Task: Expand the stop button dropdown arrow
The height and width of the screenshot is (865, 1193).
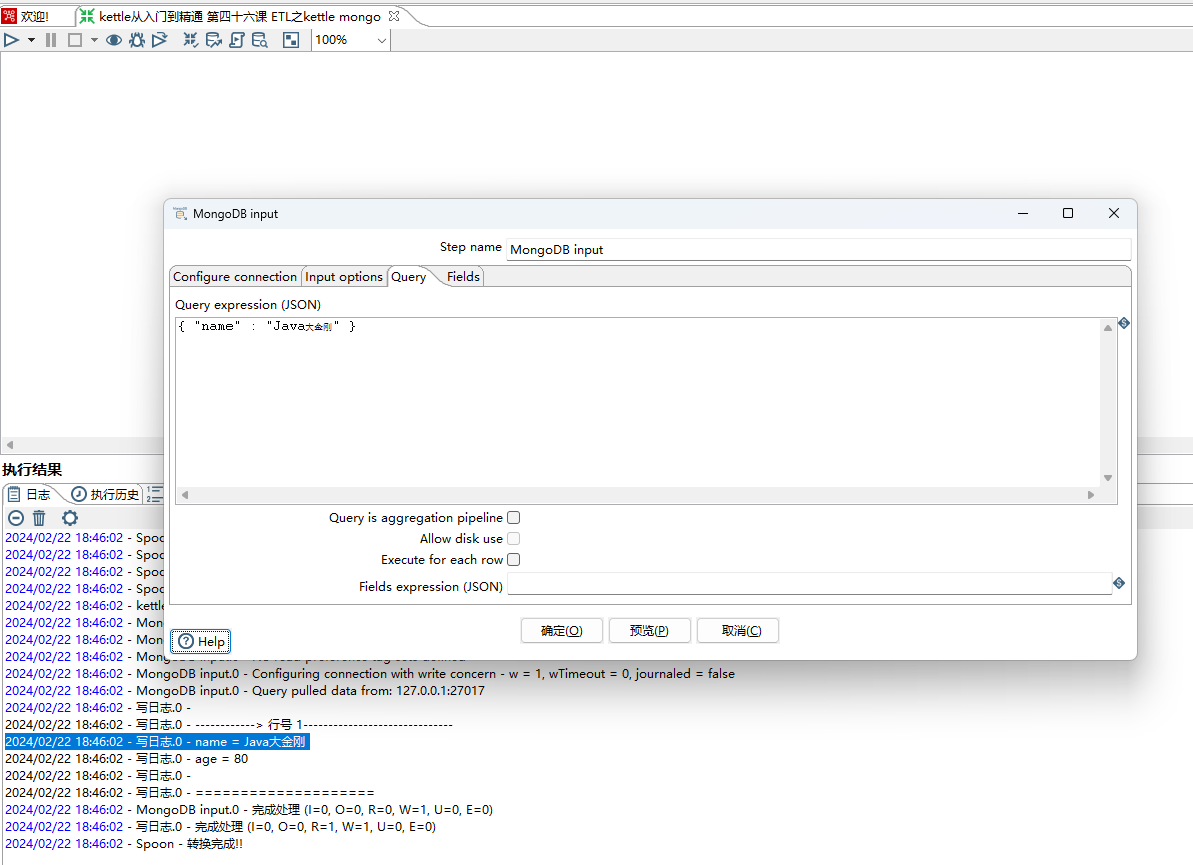Action: [93, 40]
